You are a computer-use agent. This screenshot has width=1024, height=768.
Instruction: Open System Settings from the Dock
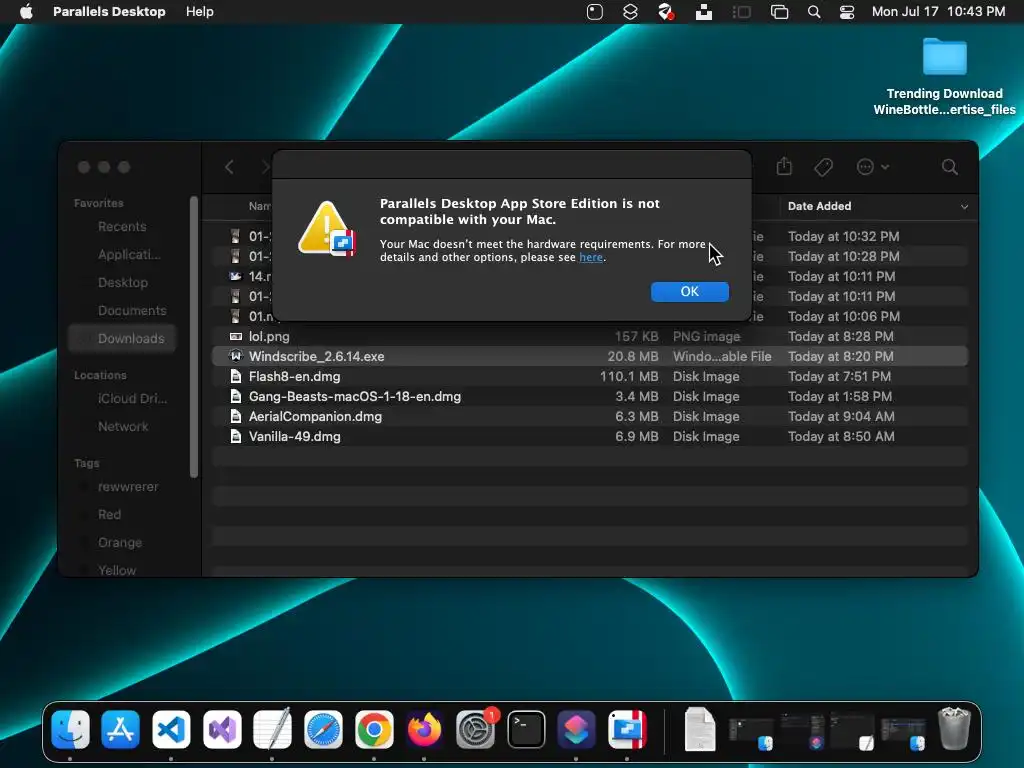coord(475,729)
